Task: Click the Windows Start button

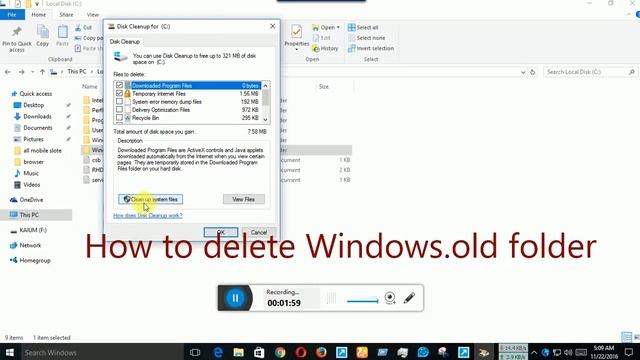Action: pyautogui.click(x=9, y=352)
